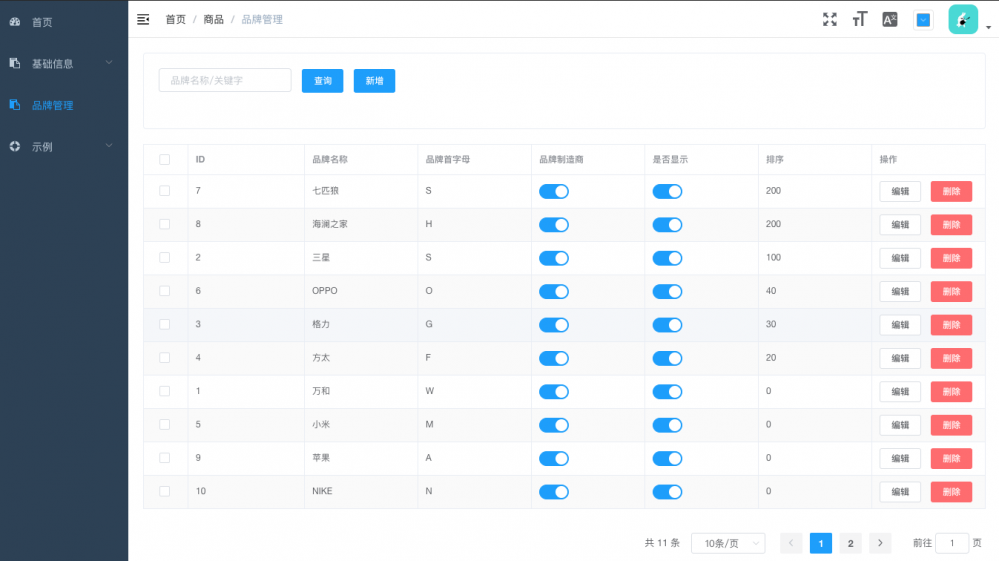Edit the OPPO brand
The image size is (999, 561).
point(900,291)
